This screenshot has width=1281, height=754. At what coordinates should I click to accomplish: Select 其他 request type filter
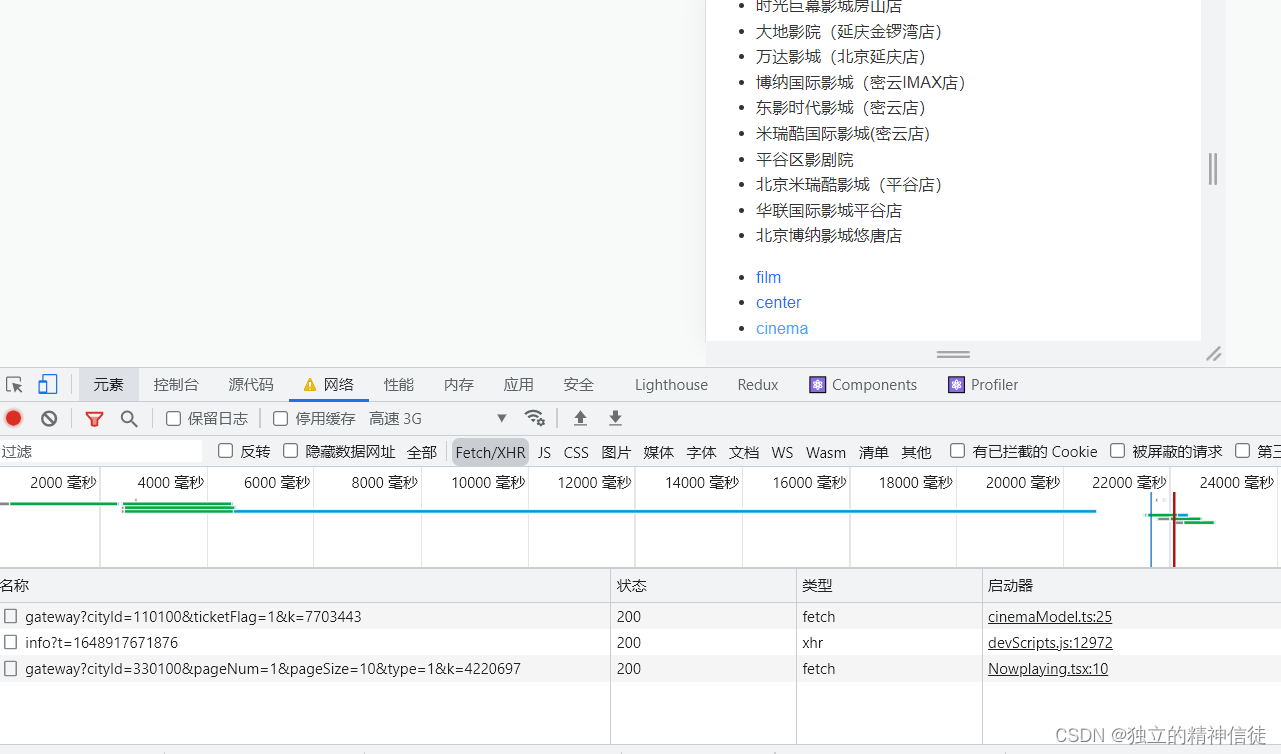(916, 452)
